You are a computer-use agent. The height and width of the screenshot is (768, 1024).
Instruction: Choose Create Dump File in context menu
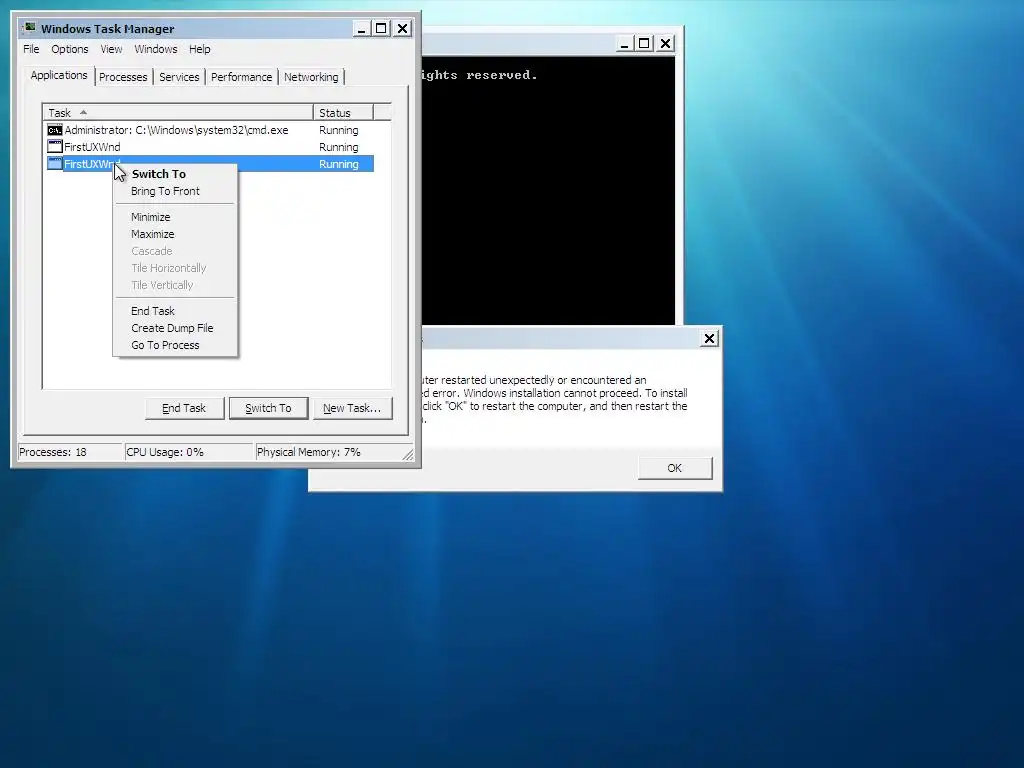(x=175, y=328)
